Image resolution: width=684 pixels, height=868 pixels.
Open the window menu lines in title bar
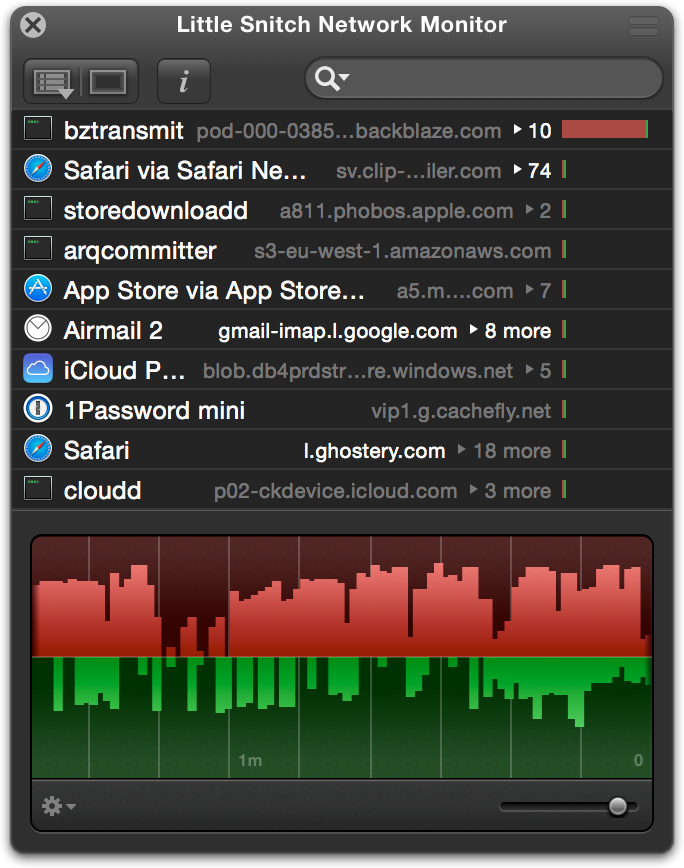click(643, 25)
